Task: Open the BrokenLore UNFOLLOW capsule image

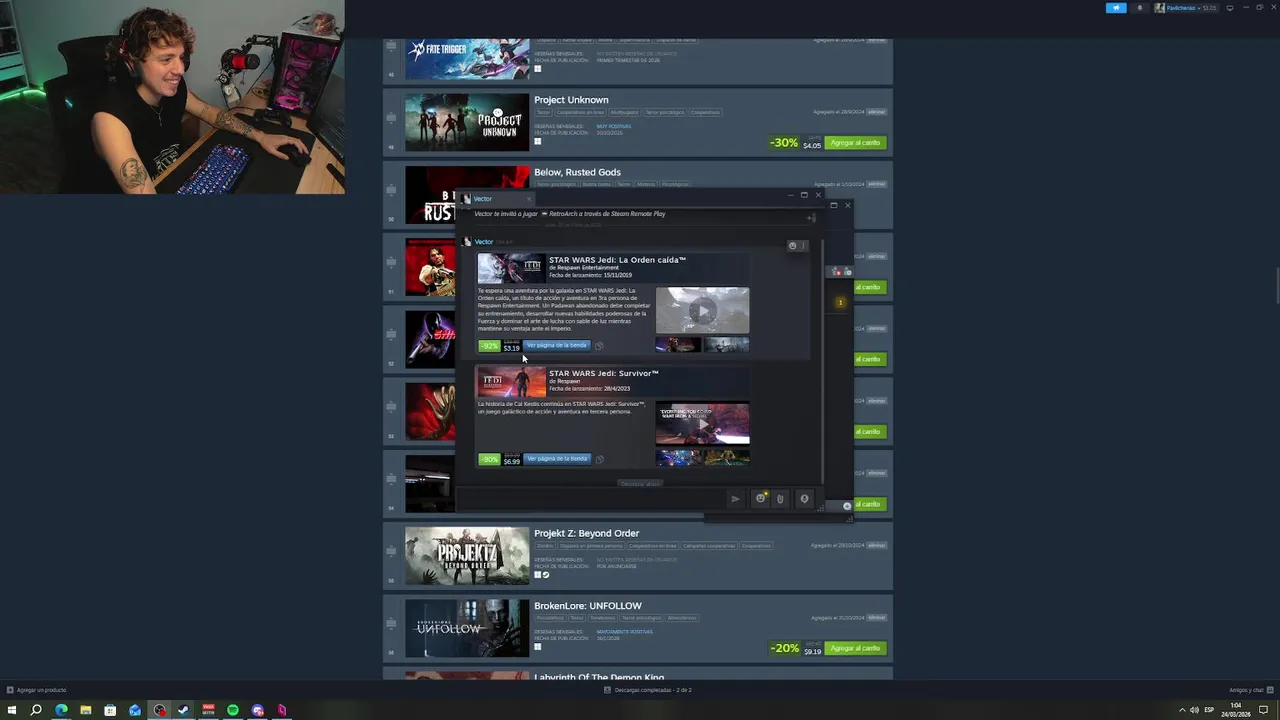Action: point(467,628)
